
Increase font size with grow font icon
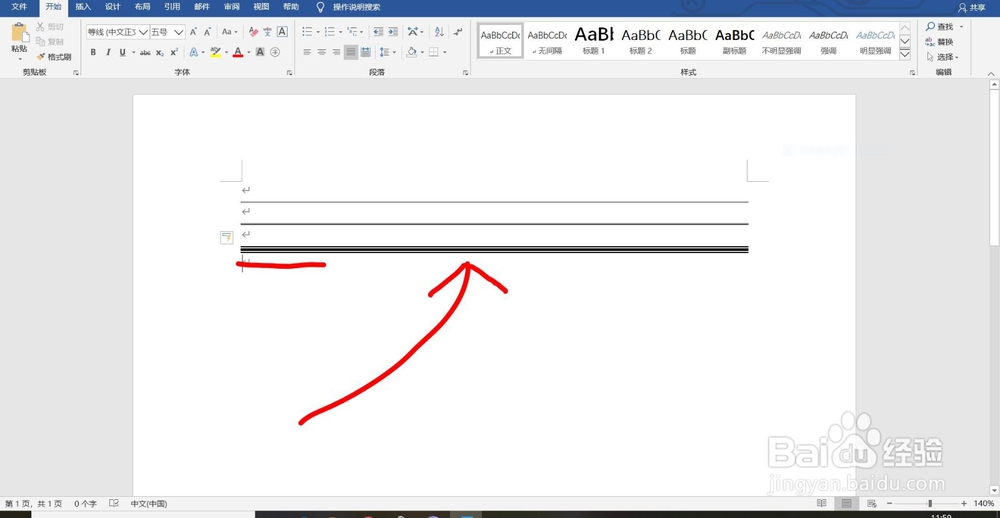pyautogui.click(x=193, y=32)
